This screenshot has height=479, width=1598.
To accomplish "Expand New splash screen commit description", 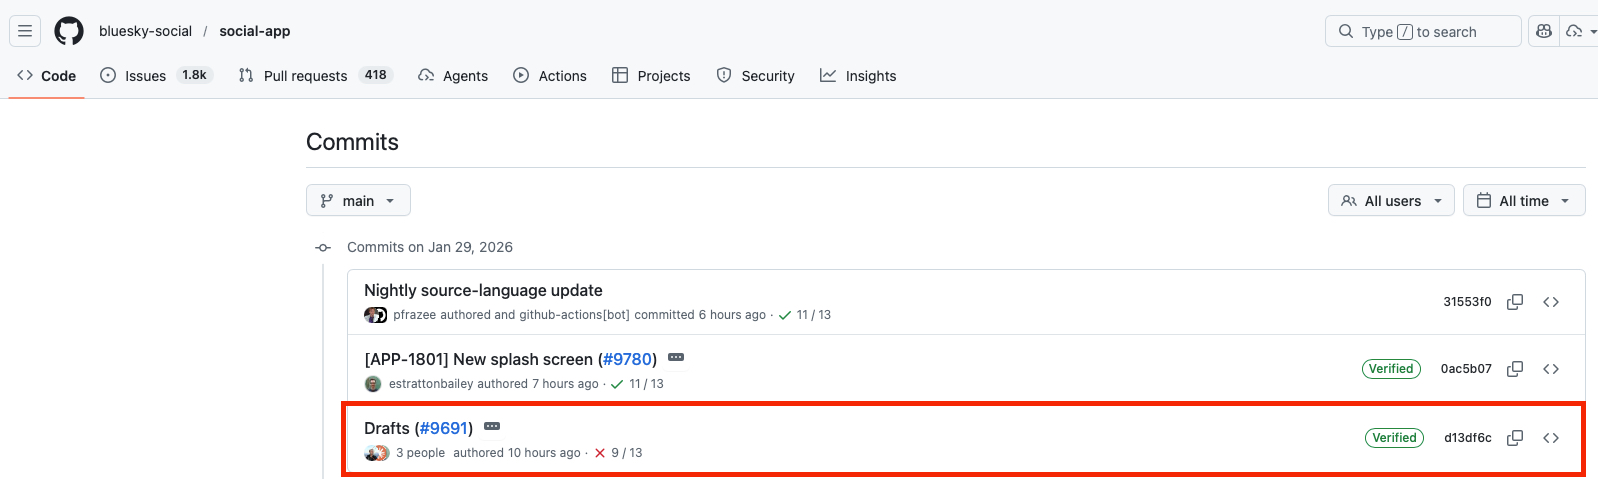I will [x=676, y=358].
